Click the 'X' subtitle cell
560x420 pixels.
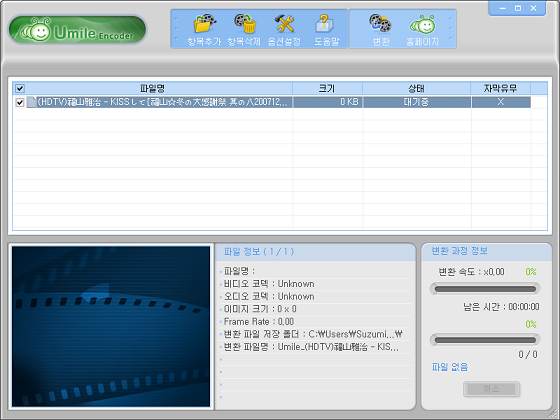501,102
